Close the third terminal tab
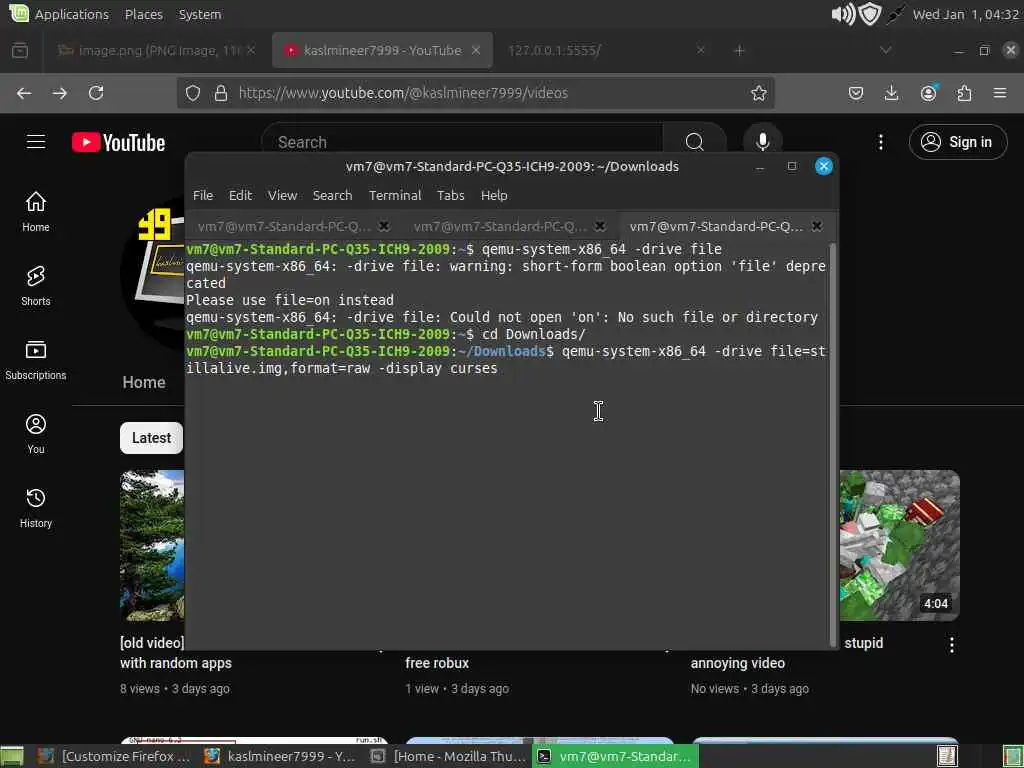The image size is (1024, 768). coord(816,226)
